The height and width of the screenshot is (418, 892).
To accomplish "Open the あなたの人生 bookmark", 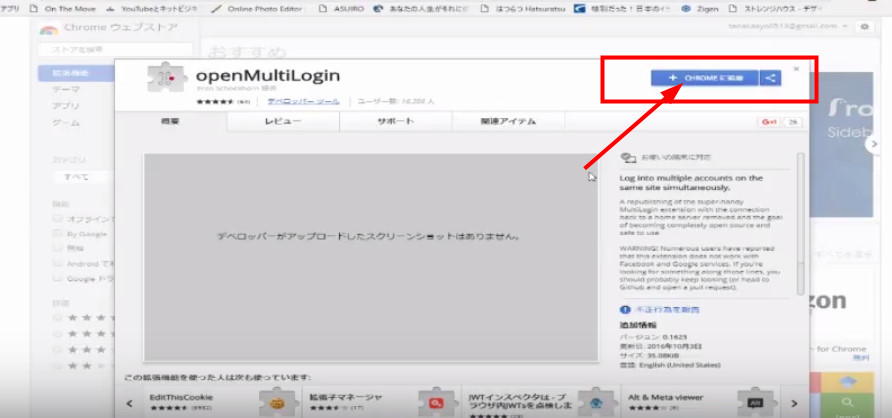I will pos(423,9).
